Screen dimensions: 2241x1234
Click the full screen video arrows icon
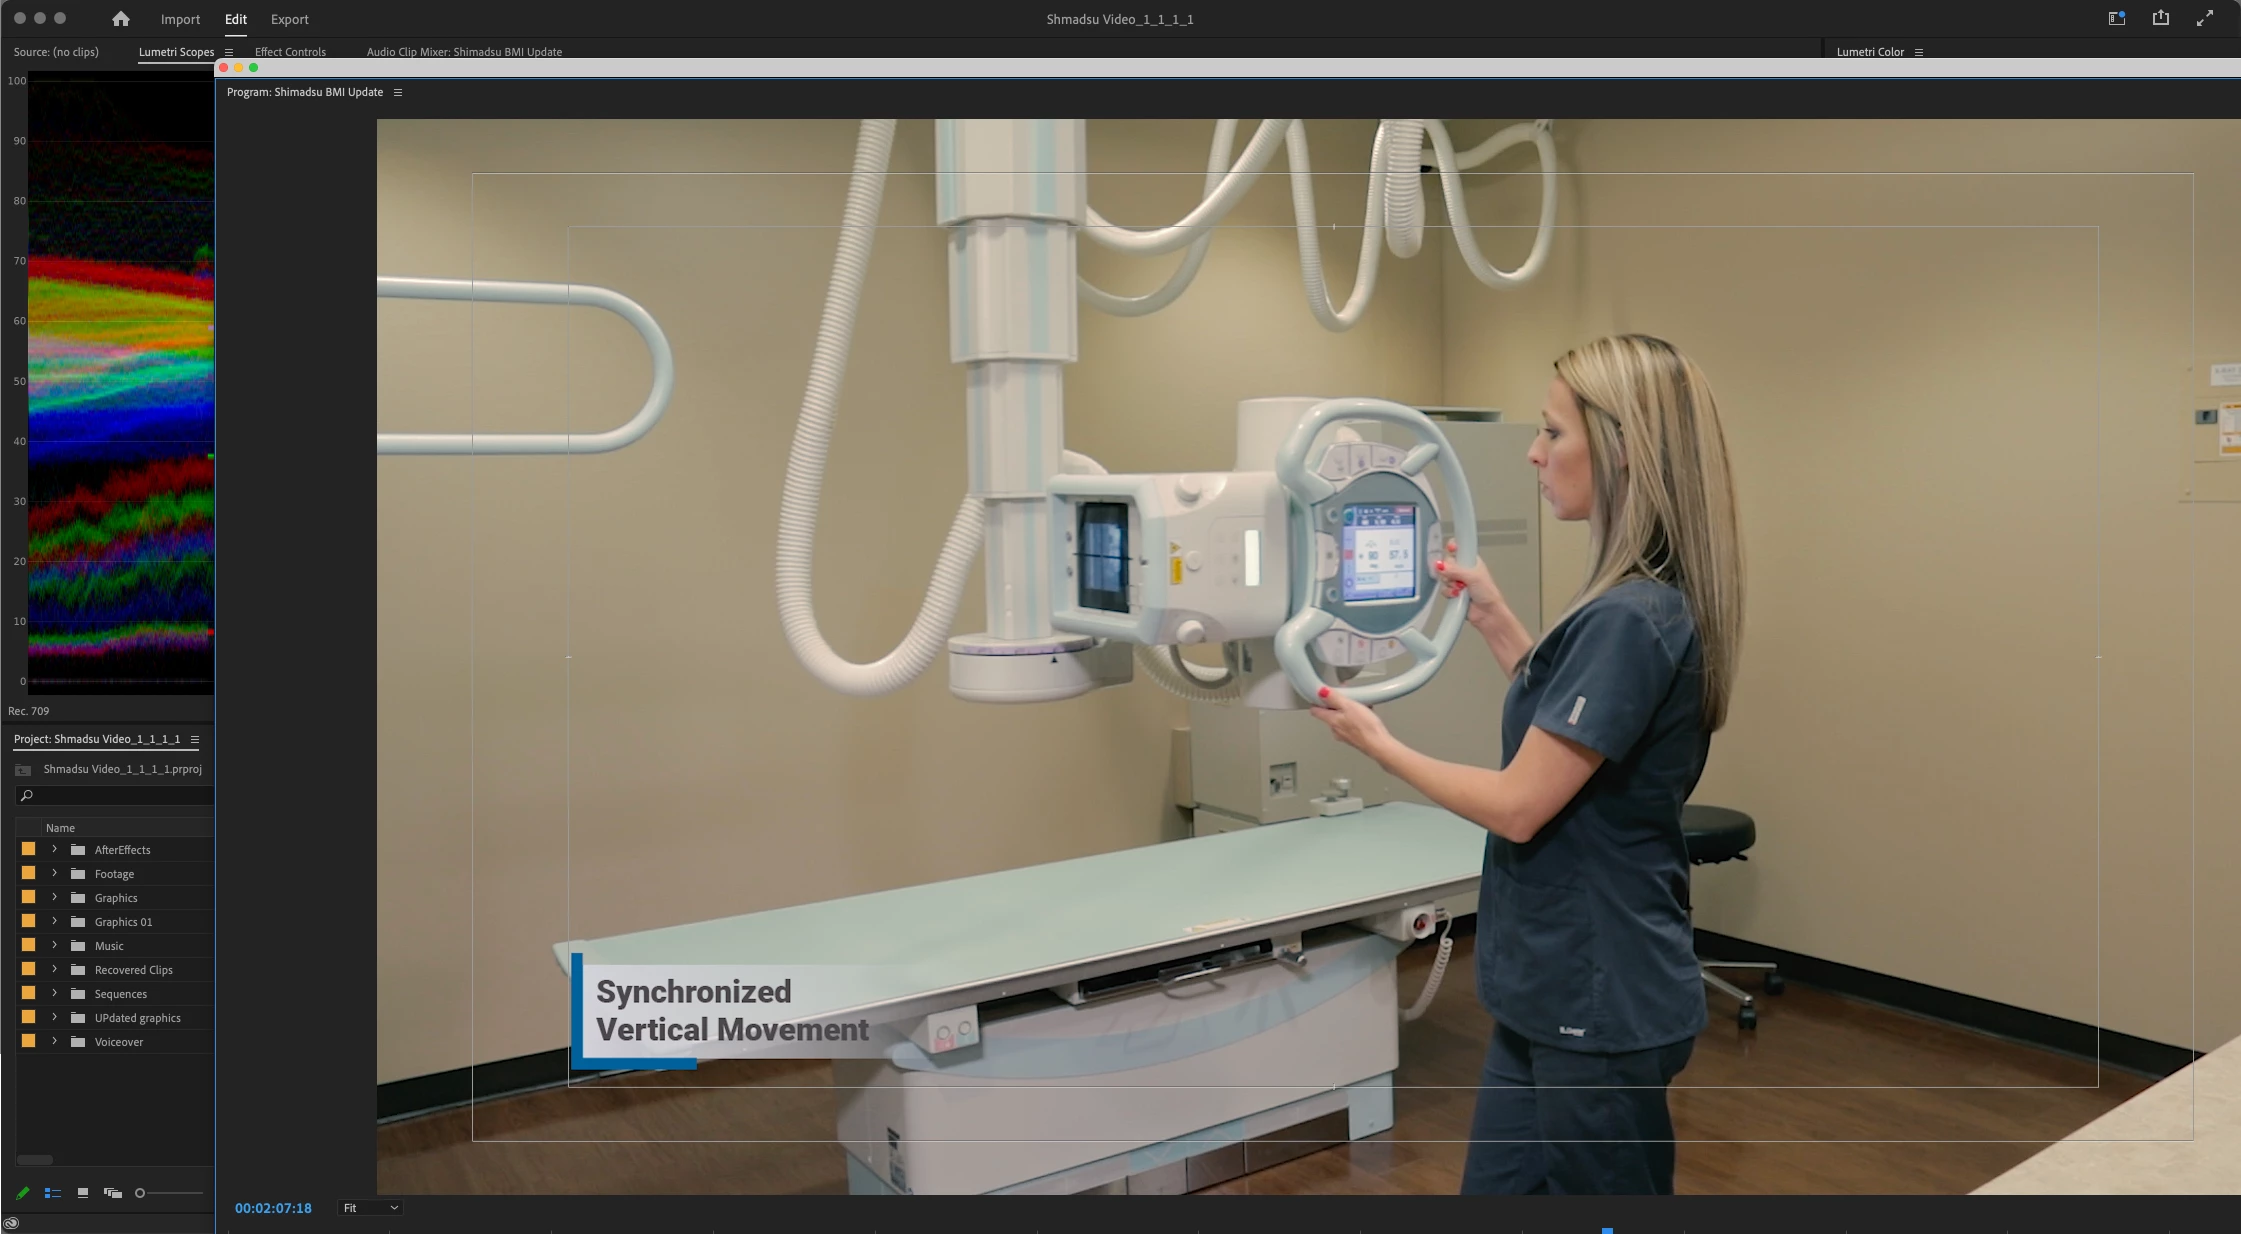(2204, 19)
